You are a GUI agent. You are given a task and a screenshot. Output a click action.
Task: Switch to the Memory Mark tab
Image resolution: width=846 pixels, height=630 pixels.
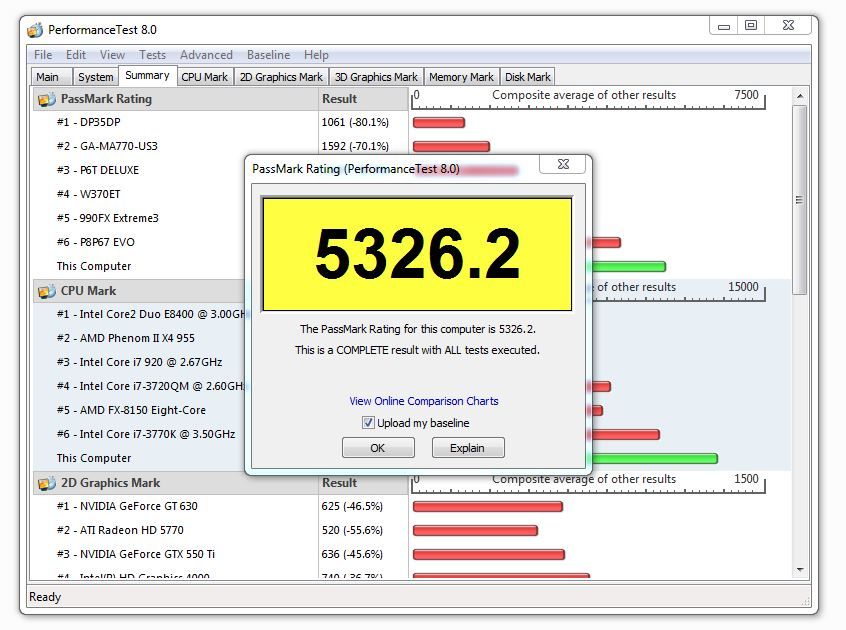click(x=461, y=77)
